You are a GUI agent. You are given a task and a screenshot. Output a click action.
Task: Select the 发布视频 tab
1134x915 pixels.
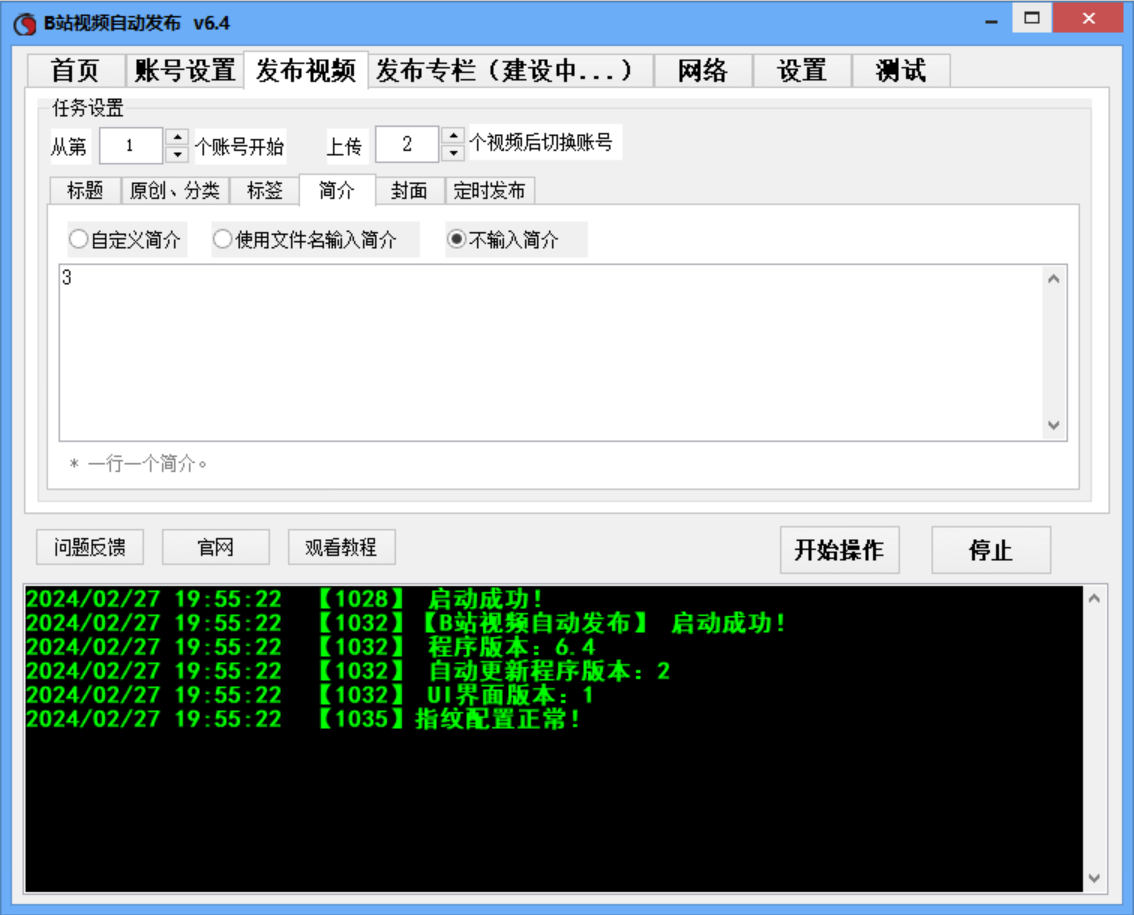(306, 70)
